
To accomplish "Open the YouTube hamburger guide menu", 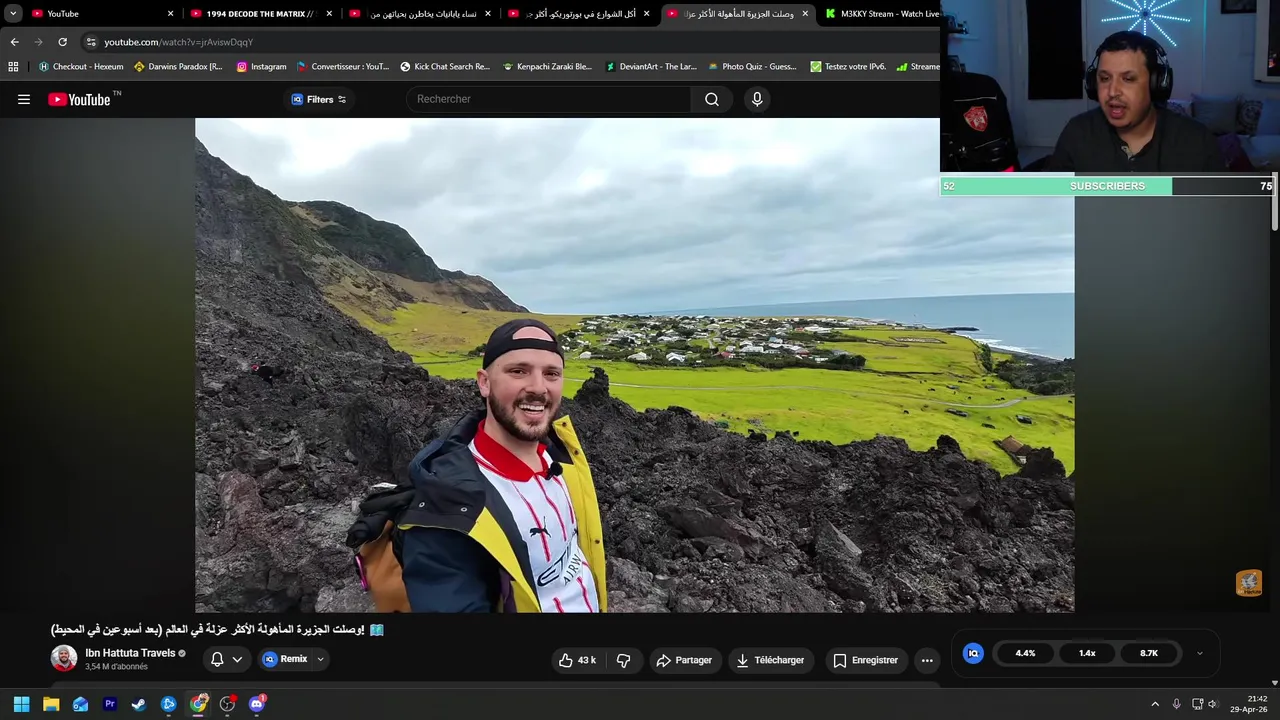I will click(x=24, y=99).
